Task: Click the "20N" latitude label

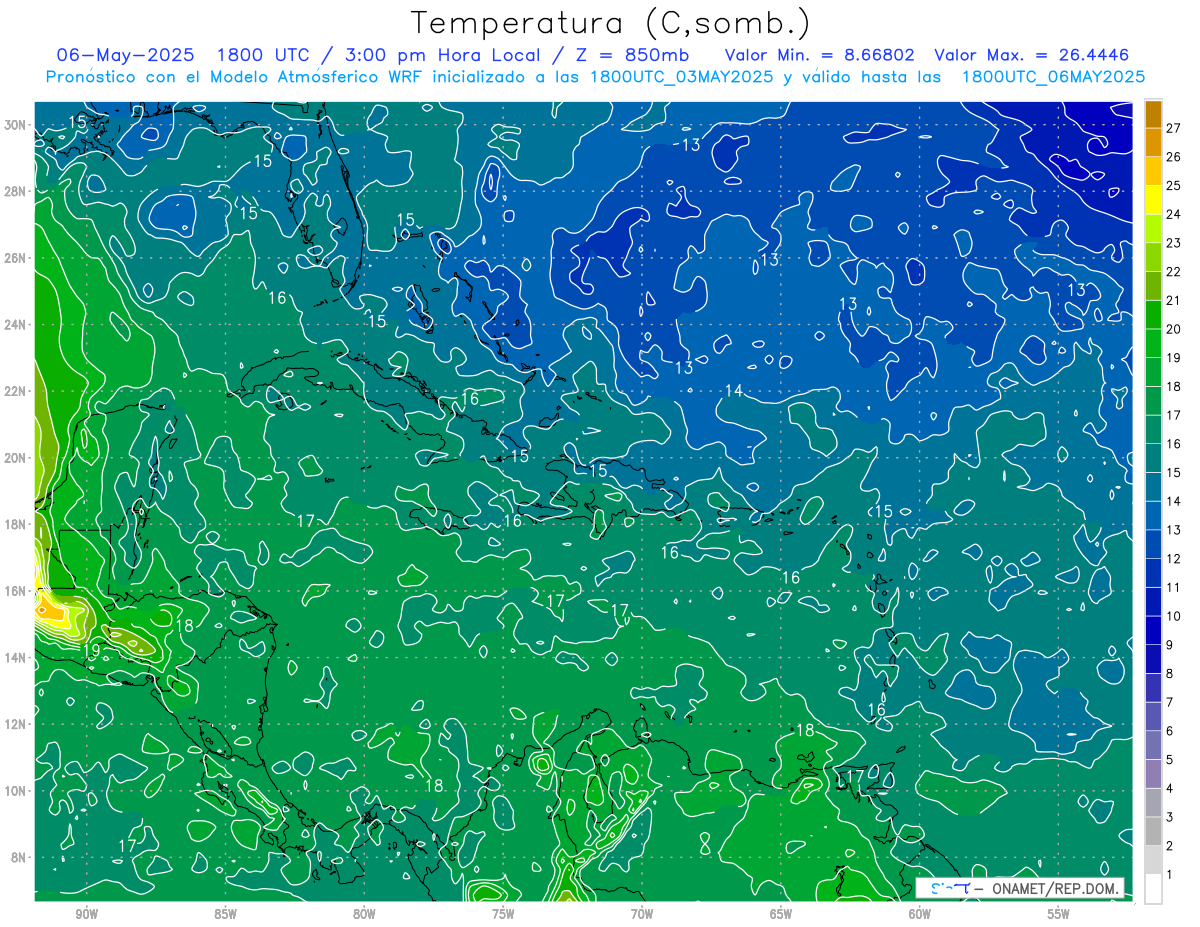Action: click(x=16, y=458)
